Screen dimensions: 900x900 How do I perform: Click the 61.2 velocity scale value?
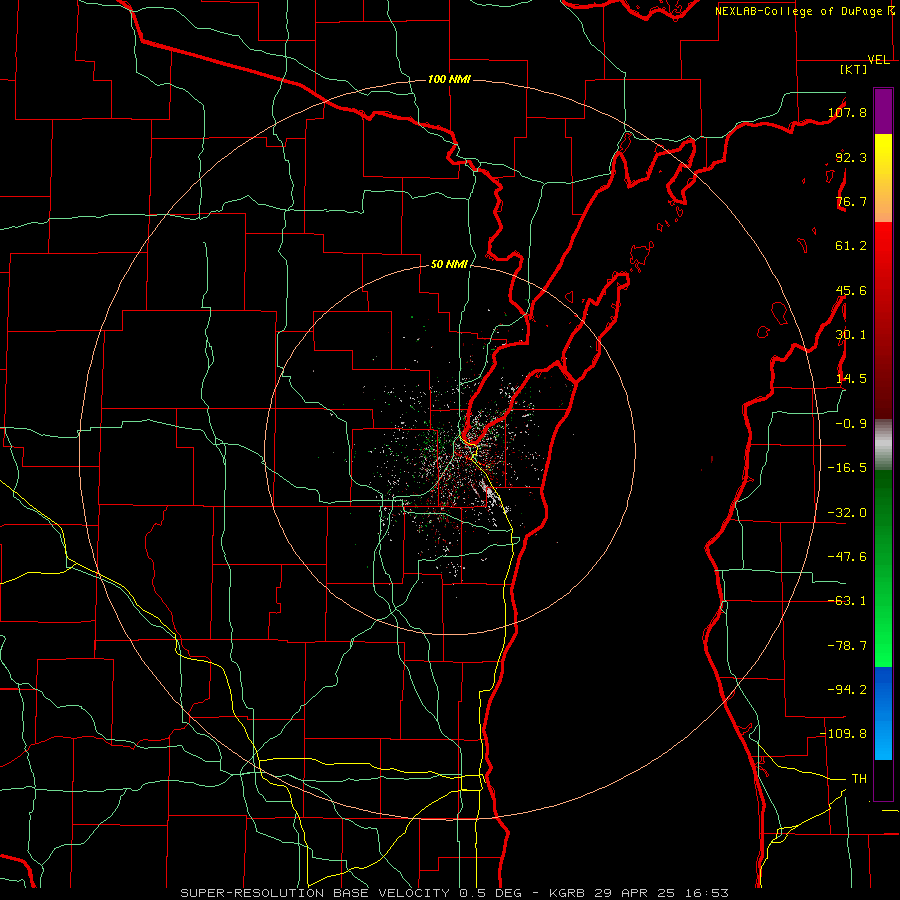point(851,246)
